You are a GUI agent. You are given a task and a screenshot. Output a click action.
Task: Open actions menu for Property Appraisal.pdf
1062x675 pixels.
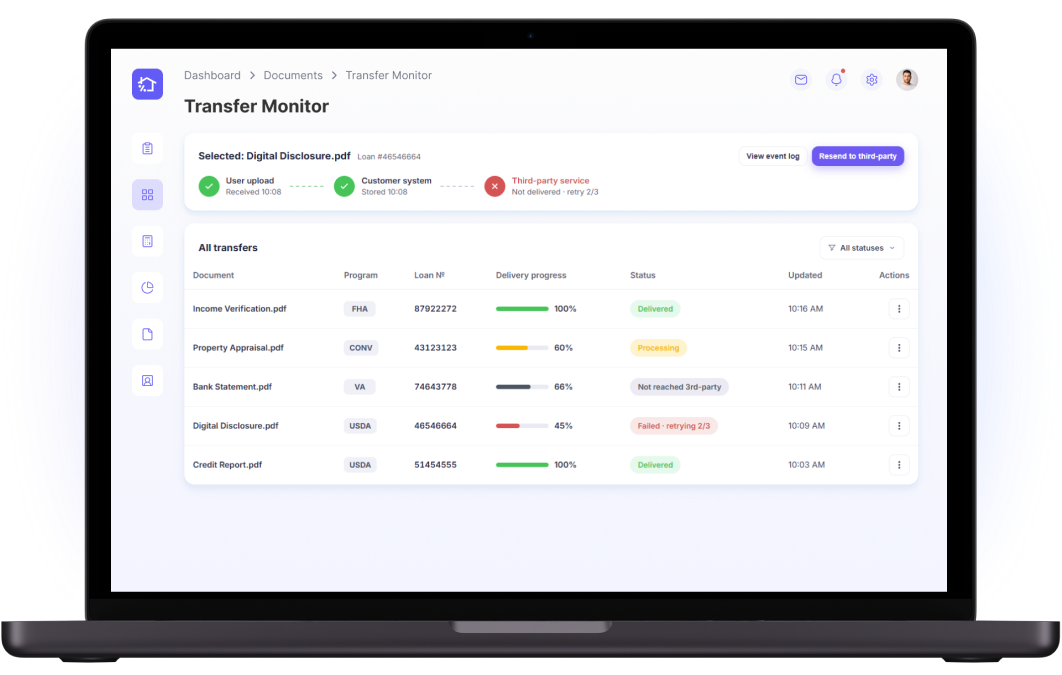pos(899,348)
